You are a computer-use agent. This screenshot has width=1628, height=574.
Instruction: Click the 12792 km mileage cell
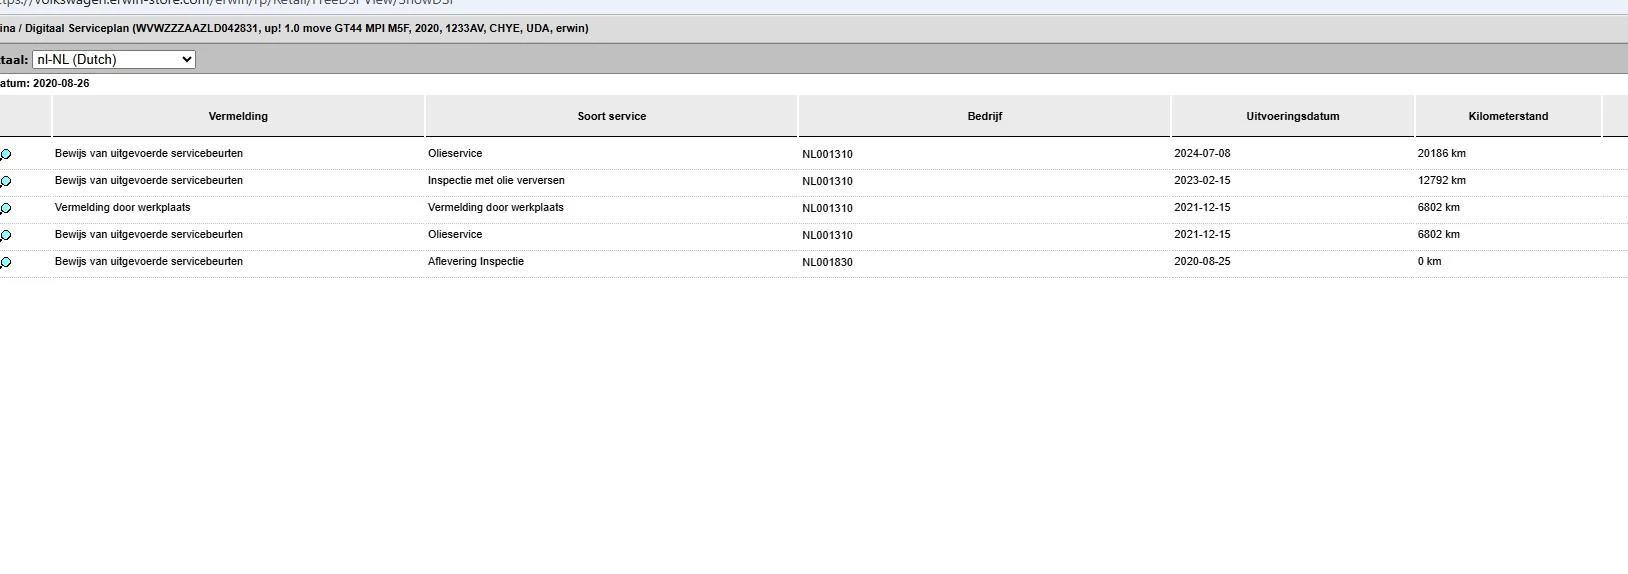click(x=1441, y=181)
